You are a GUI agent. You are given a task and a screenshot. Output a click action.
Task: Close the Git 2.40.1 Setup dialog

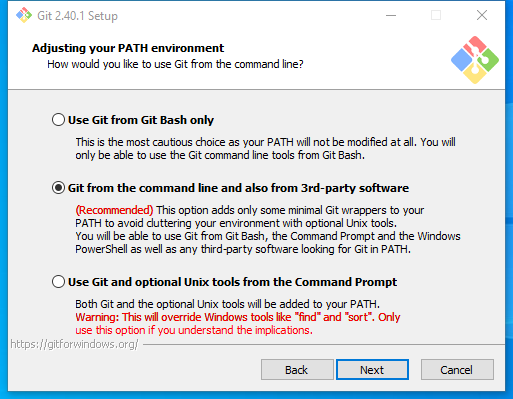[x=482, y=15]
